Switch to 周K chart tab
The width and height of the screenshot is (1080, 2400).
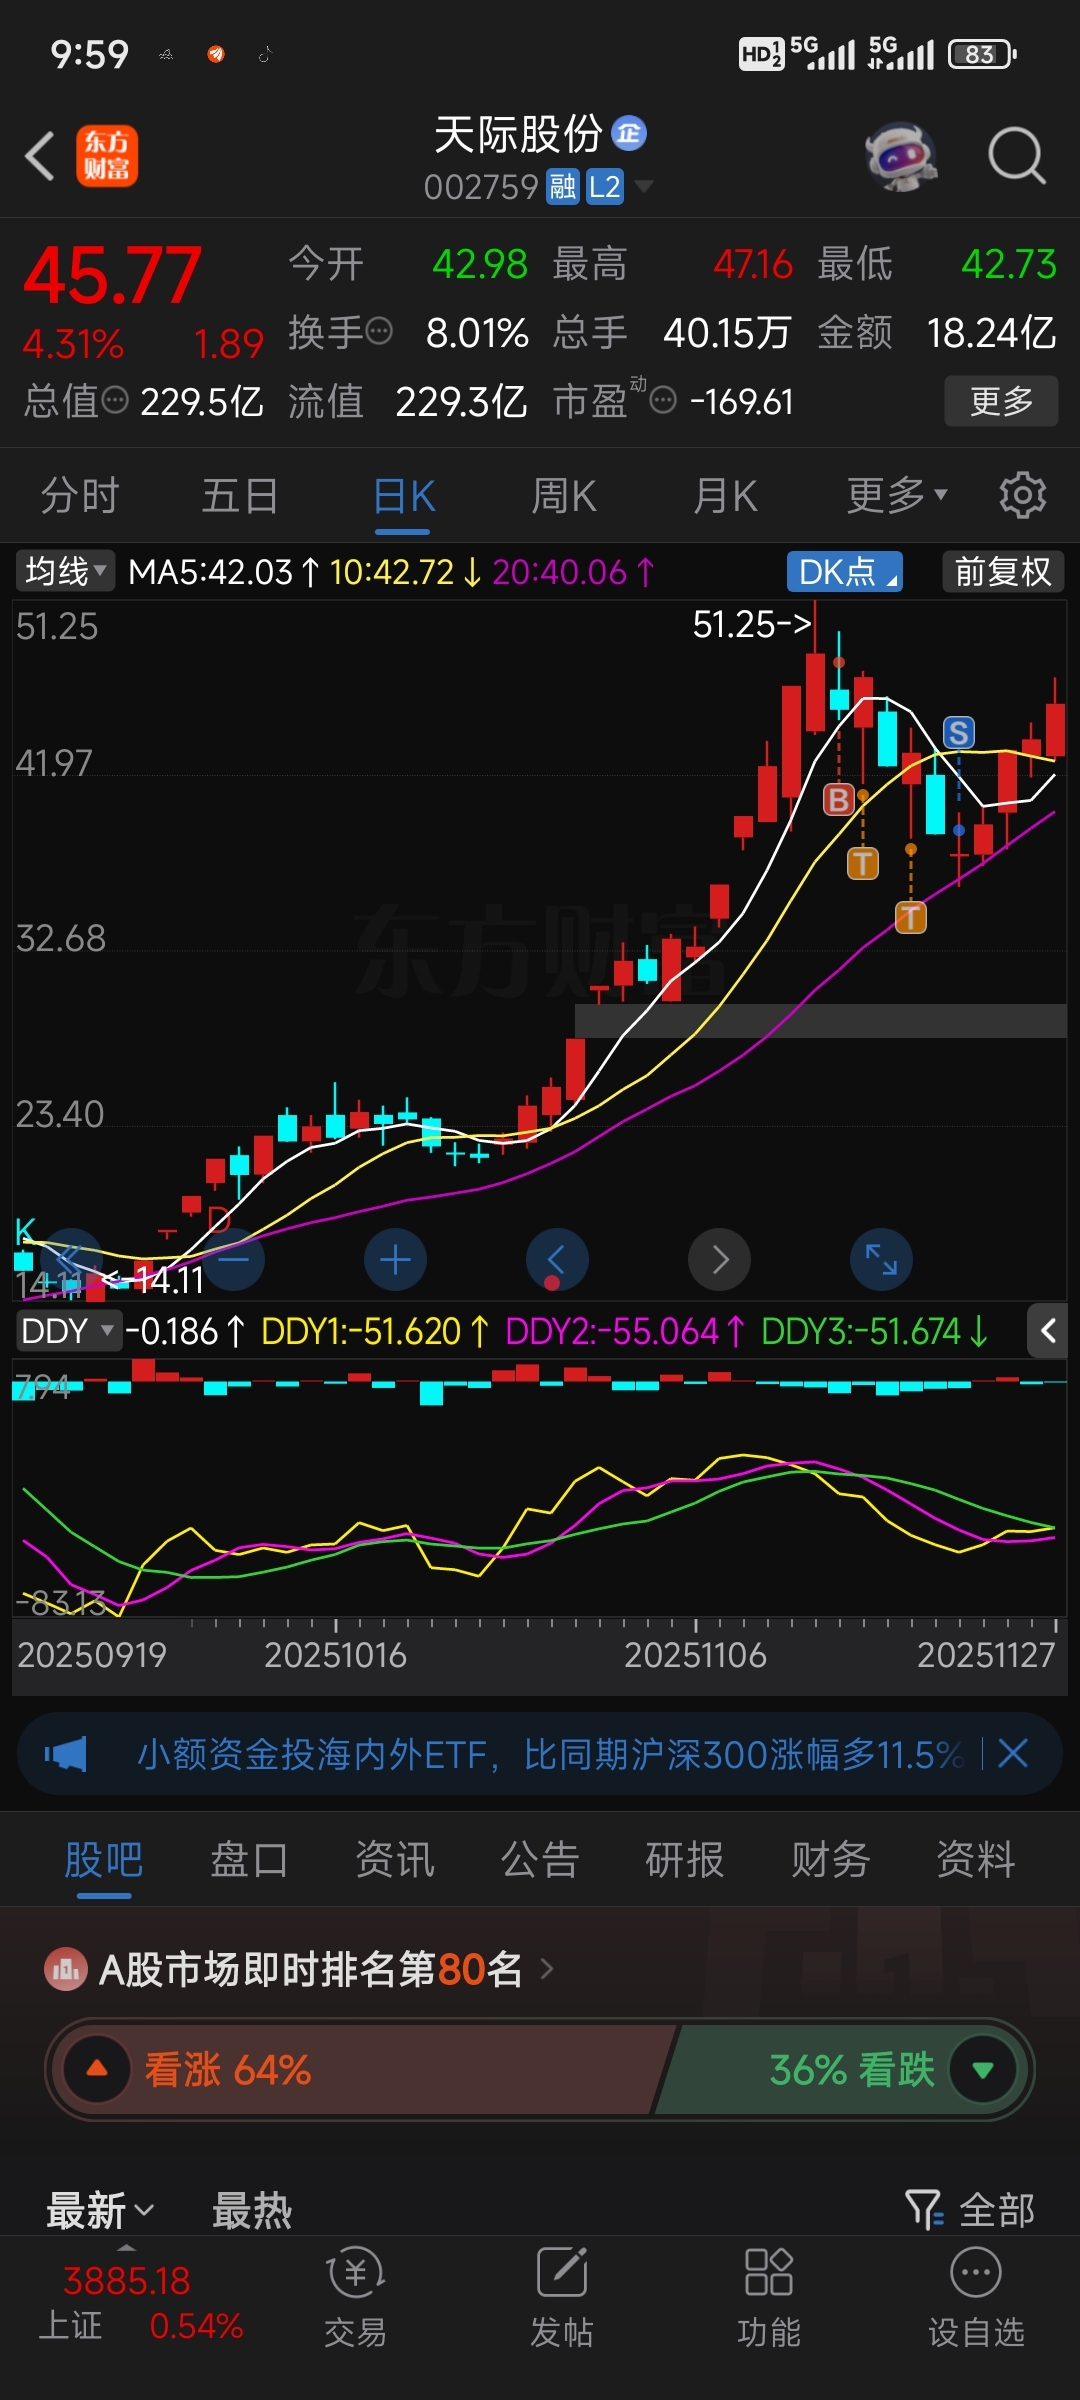pyautogui.click(x=563, y=496)
